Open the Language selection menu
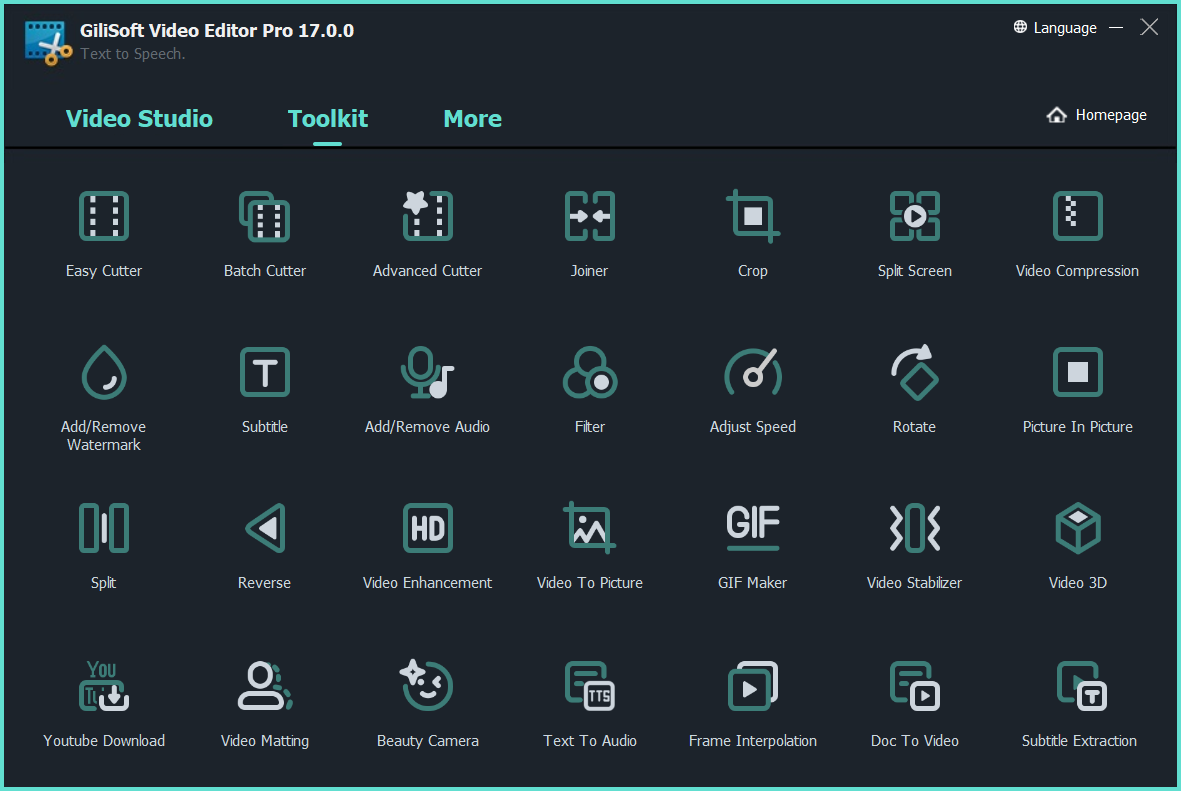Screen dimensions: 1181x791 pos(1055,28)
